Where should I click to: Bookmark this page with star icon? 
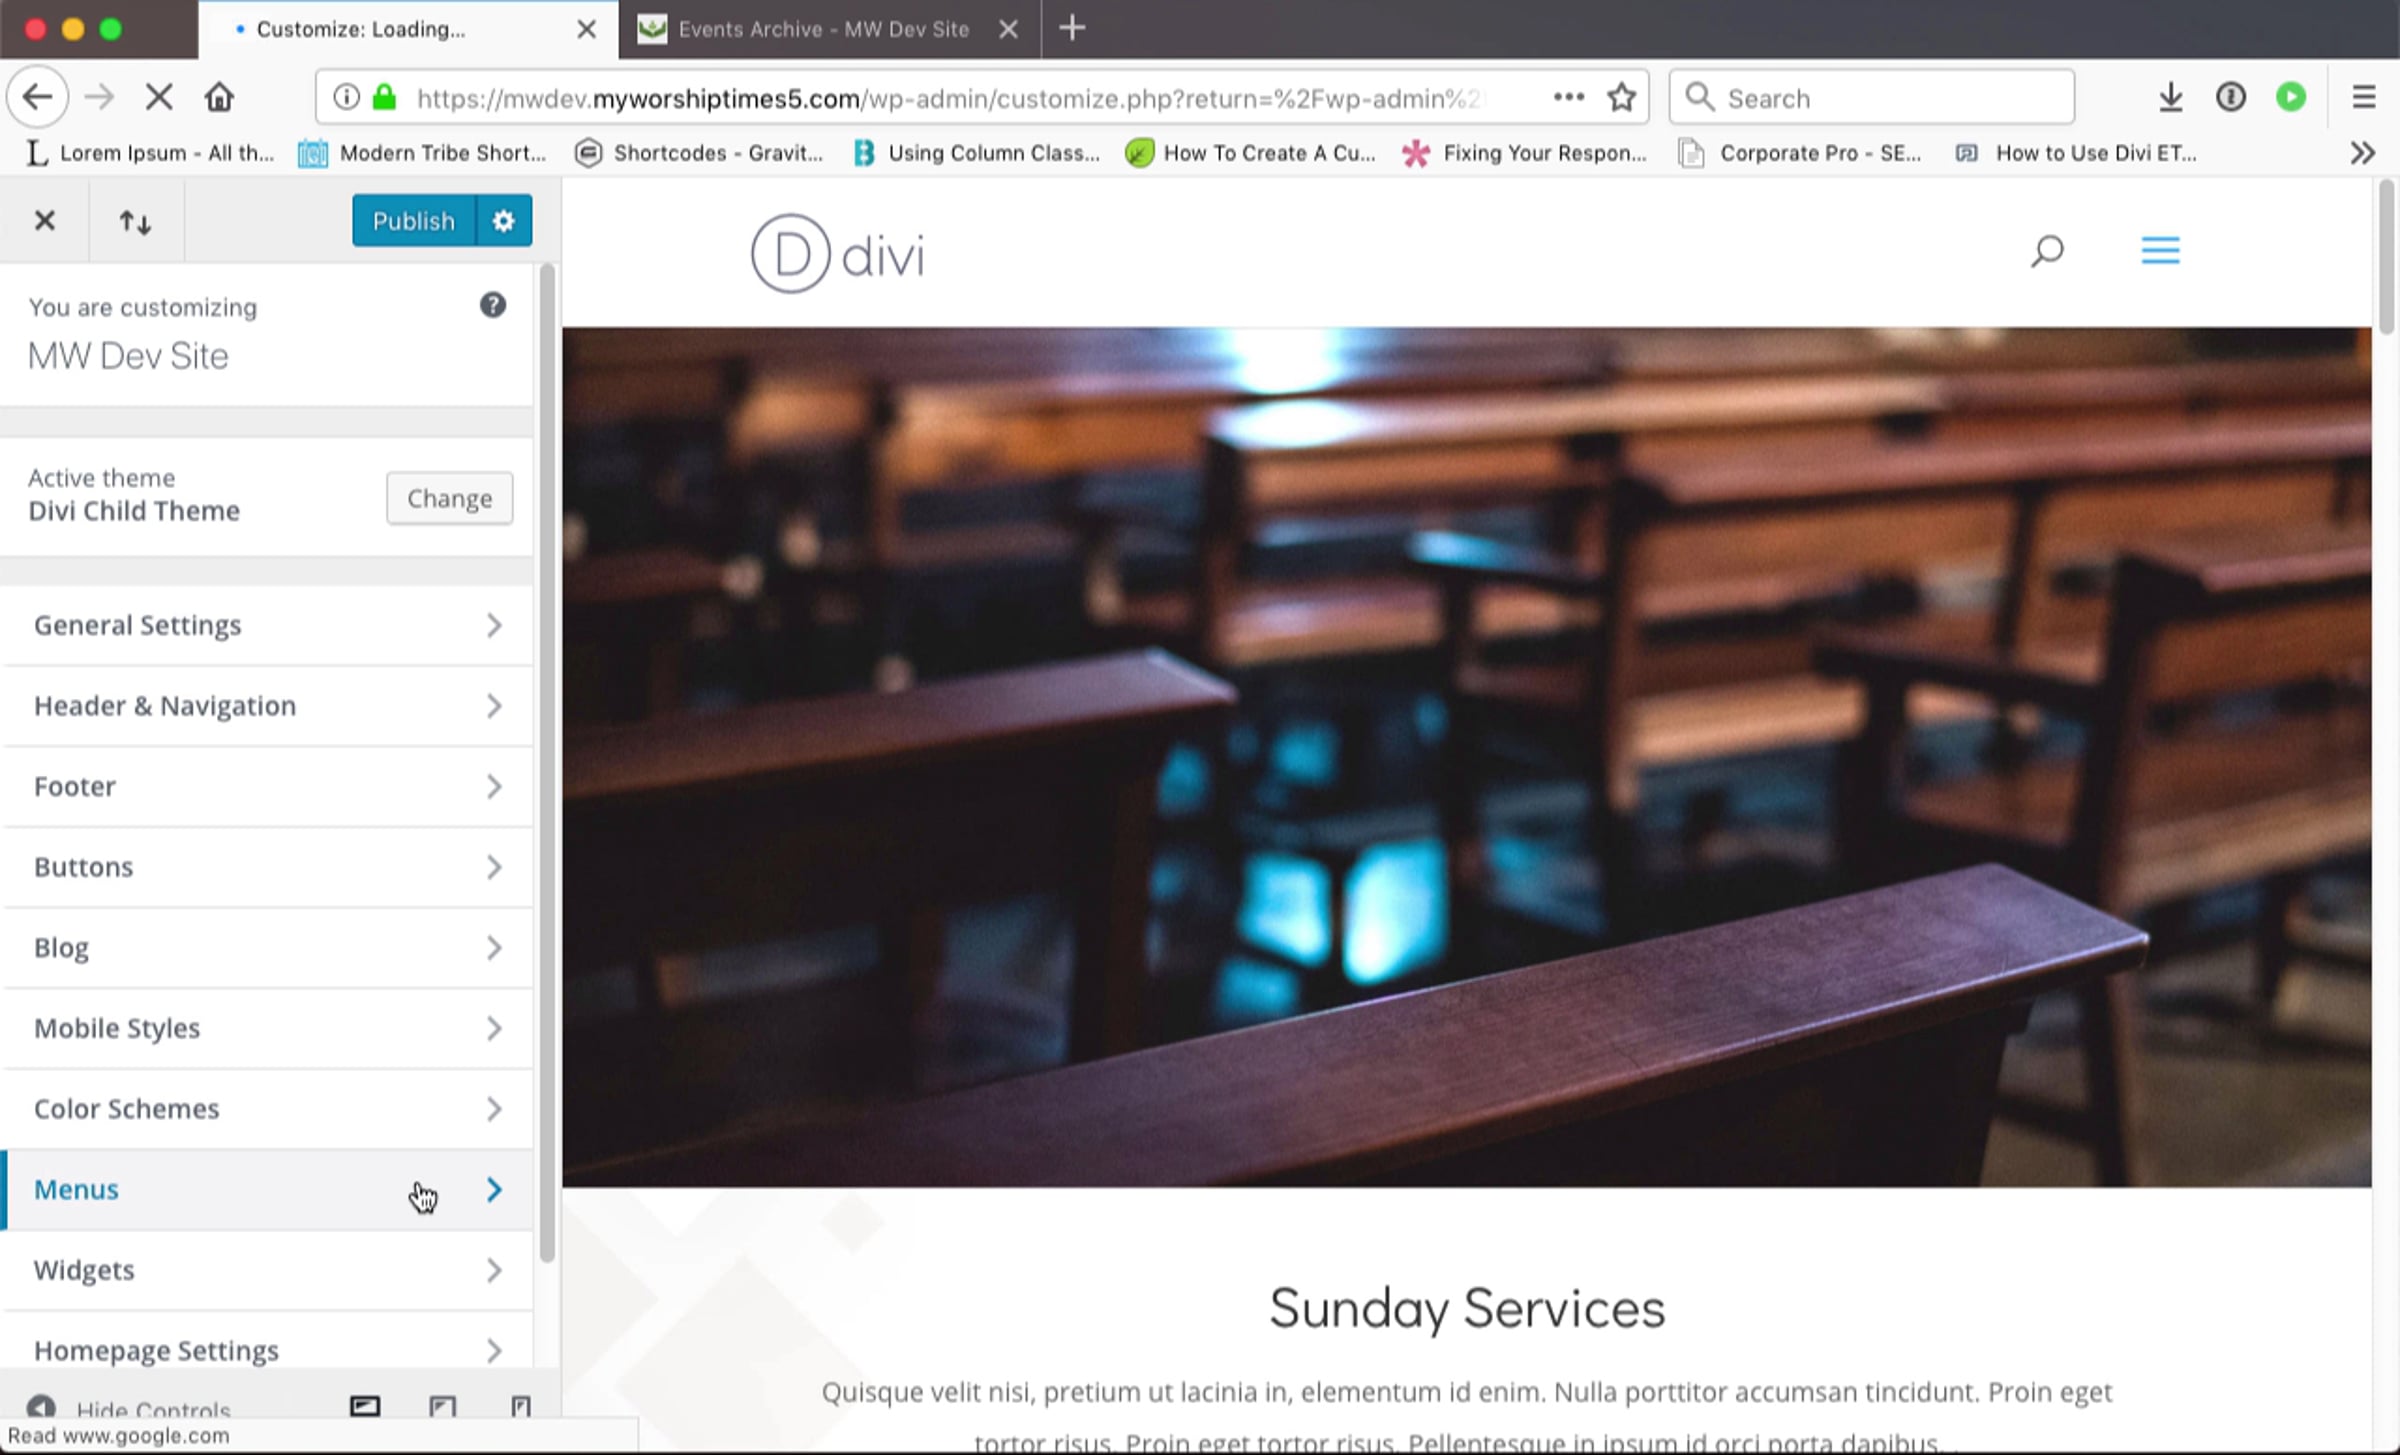tap(1621, 98)
